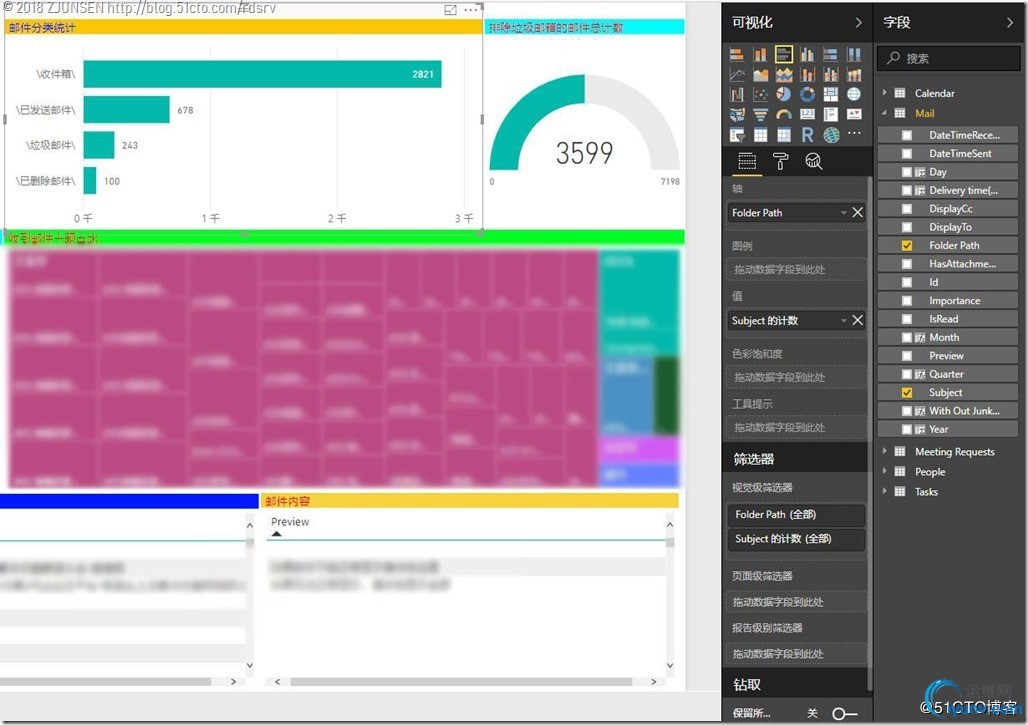
Task: Click the 收件箱 bar labeled 2821
Action: click(262, 74)
